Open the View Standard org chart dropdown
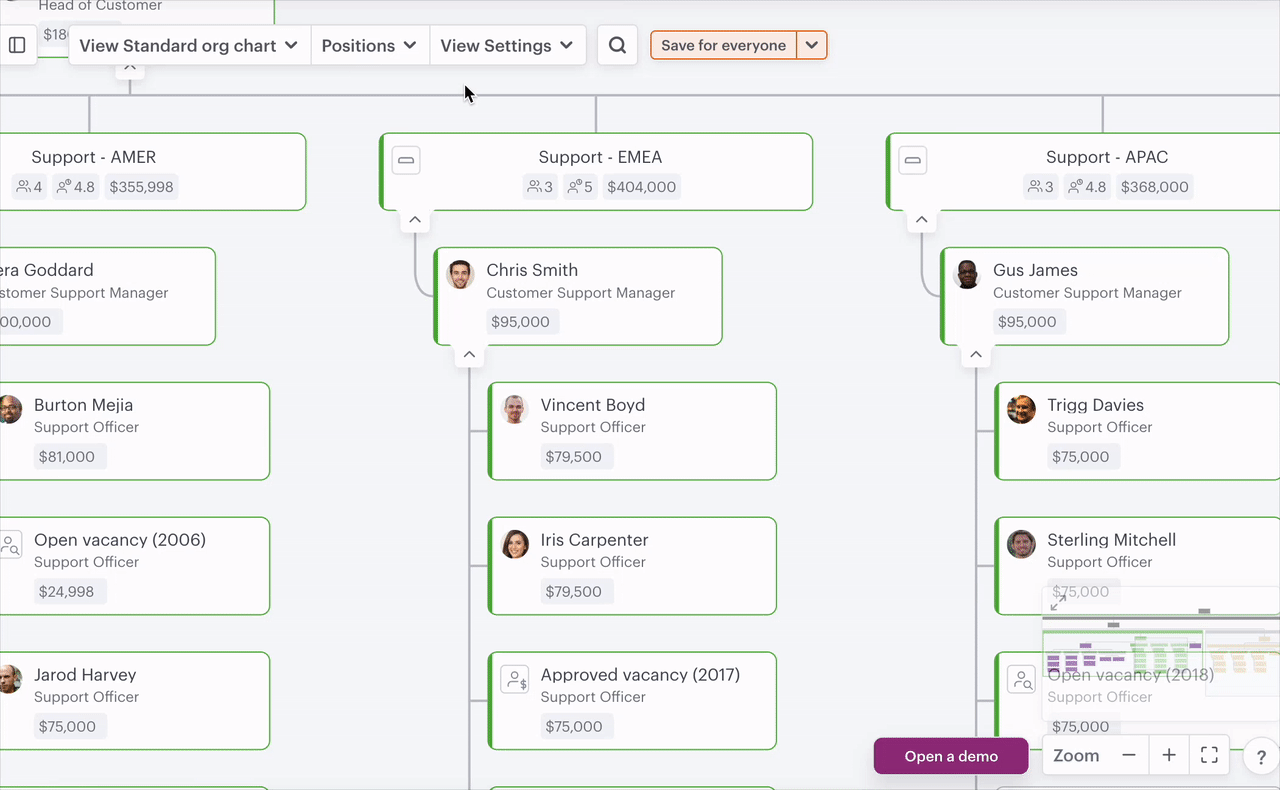Image resolution: width=1280 pixels, height=790 pixels. click(x=189, y=46)
